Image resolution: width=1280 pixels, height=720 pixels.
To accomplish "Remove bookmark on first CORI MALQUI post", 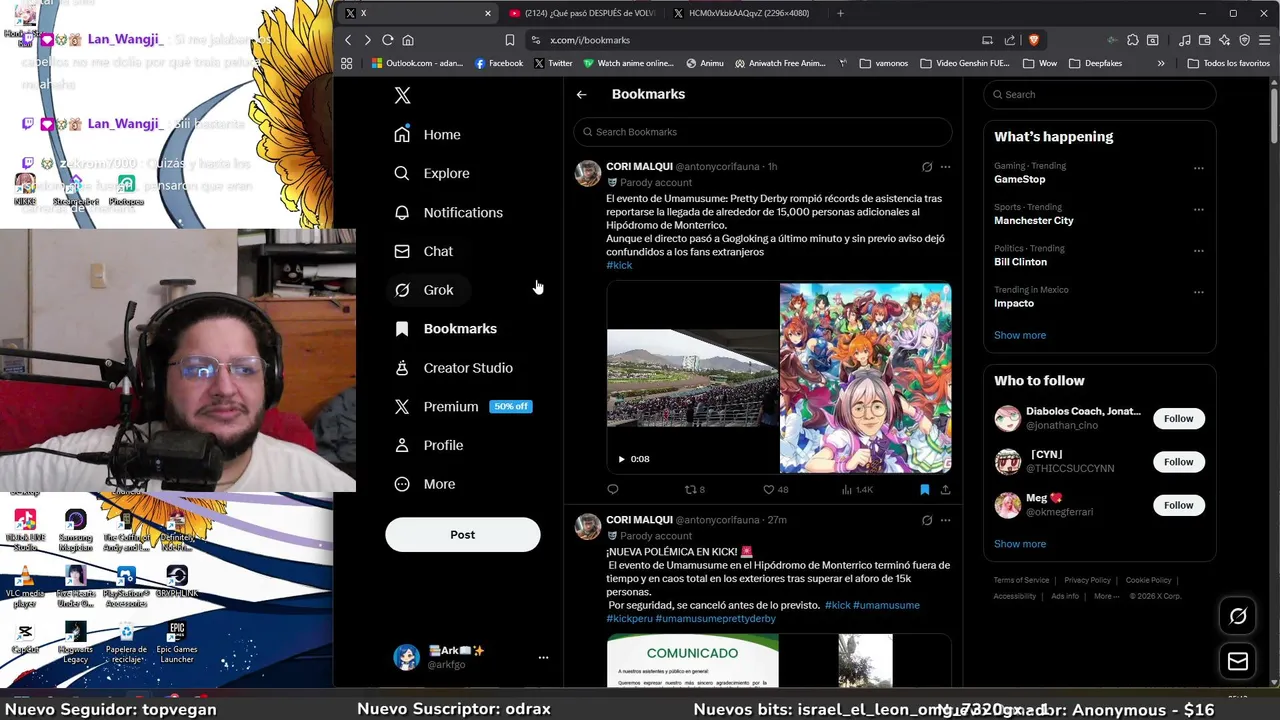I will pyautogui.click(x=925, y=489).
